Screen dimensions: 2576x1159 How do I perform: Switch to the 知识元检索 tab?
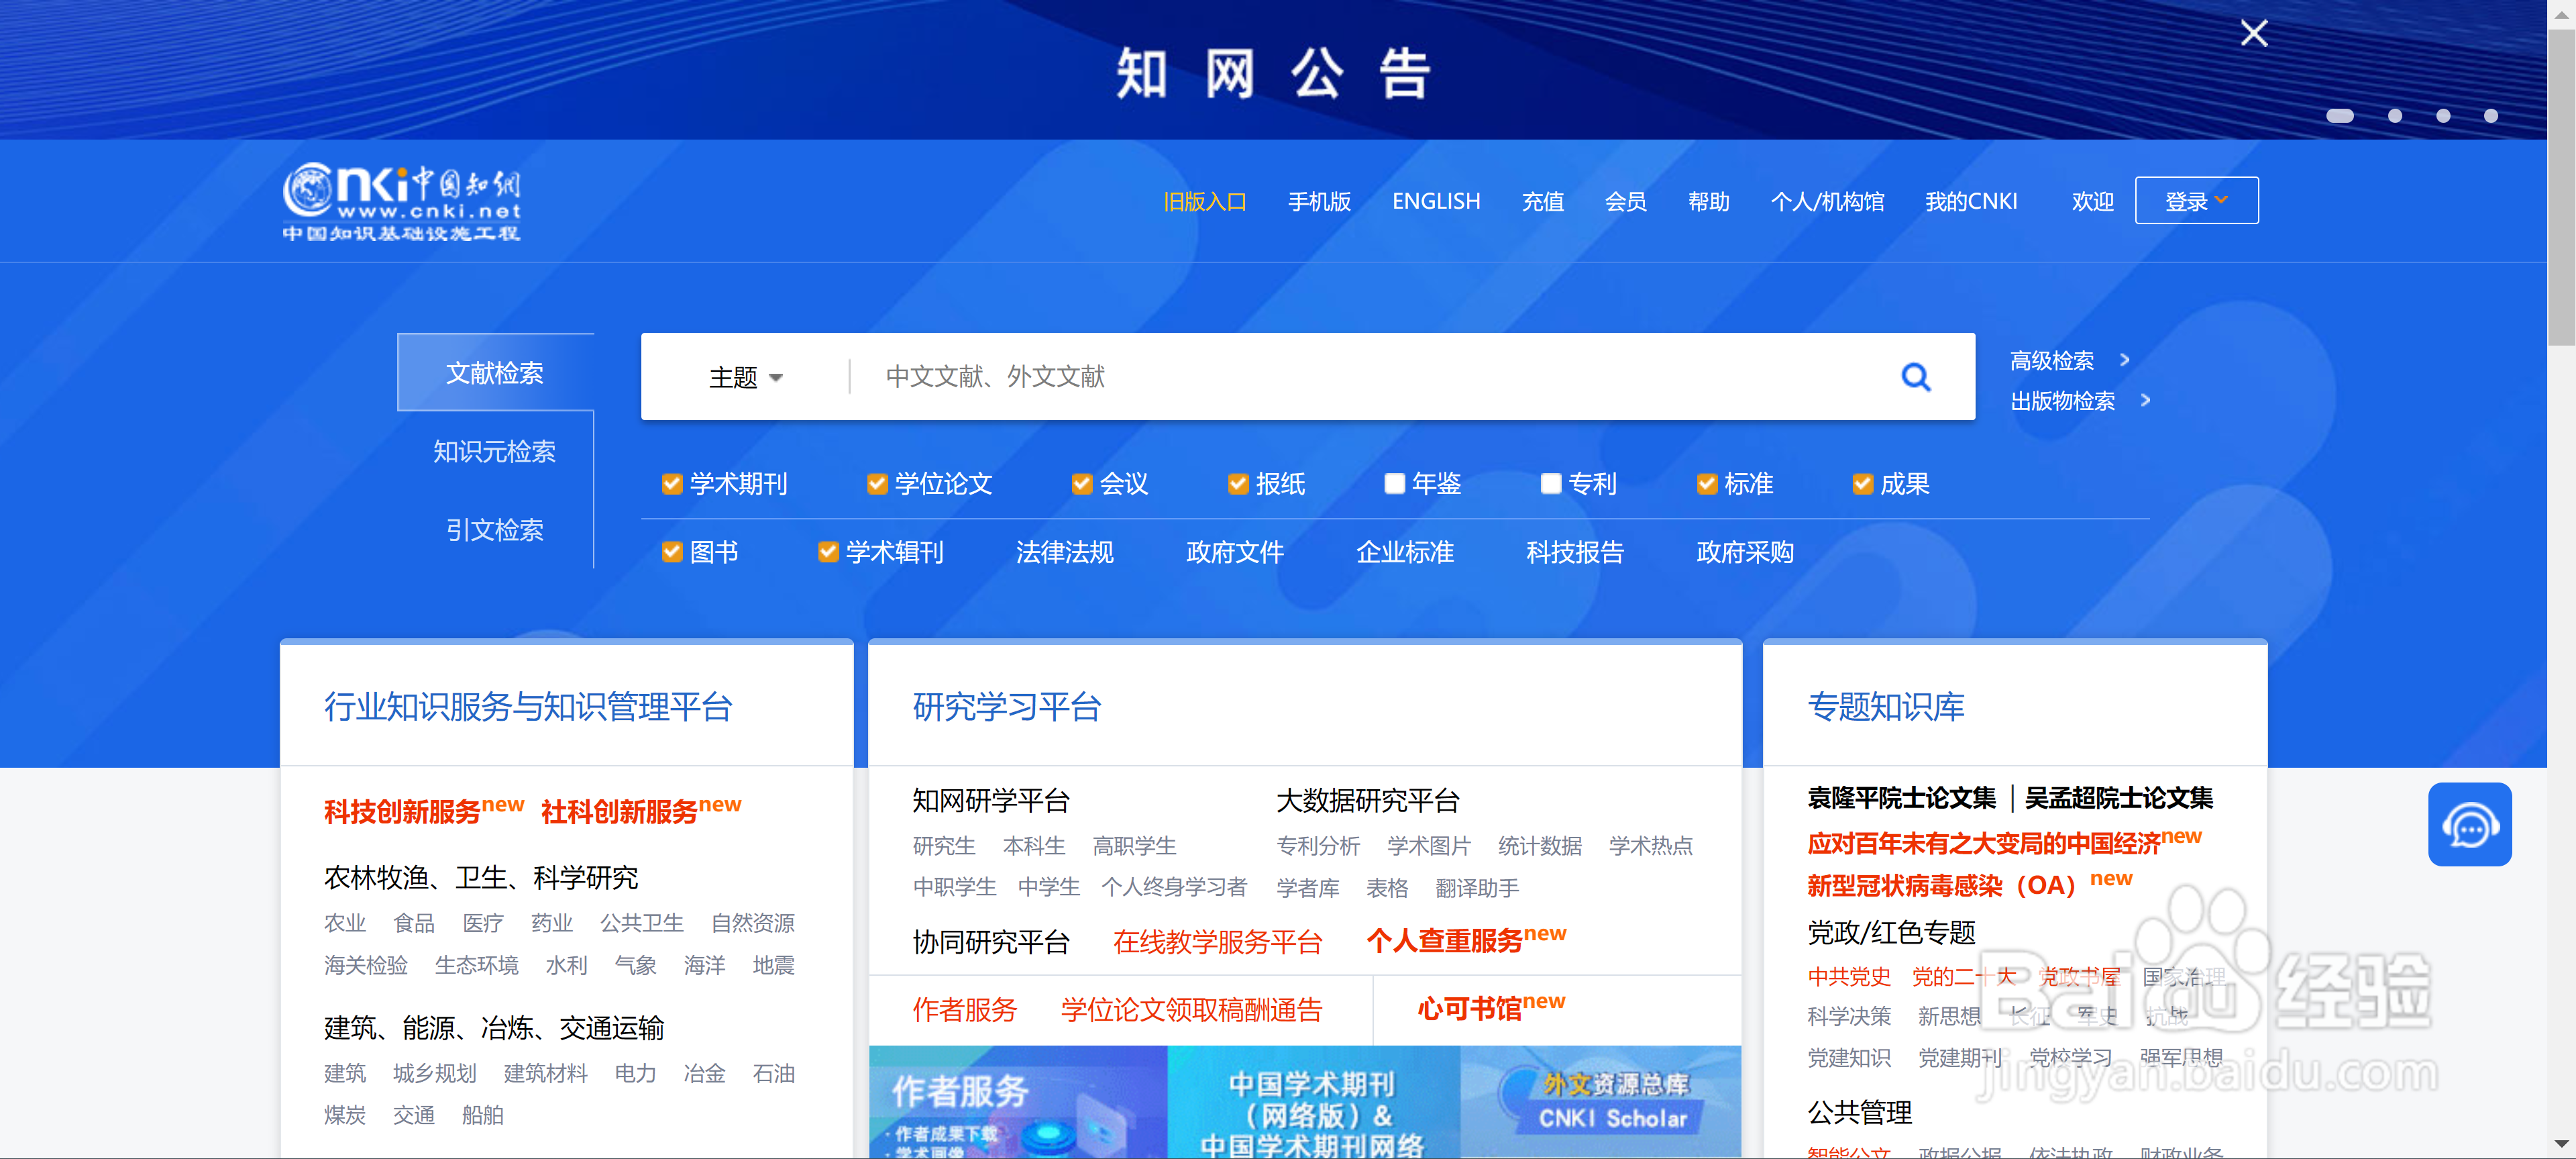pyautogui.click(x=495, y=451)
